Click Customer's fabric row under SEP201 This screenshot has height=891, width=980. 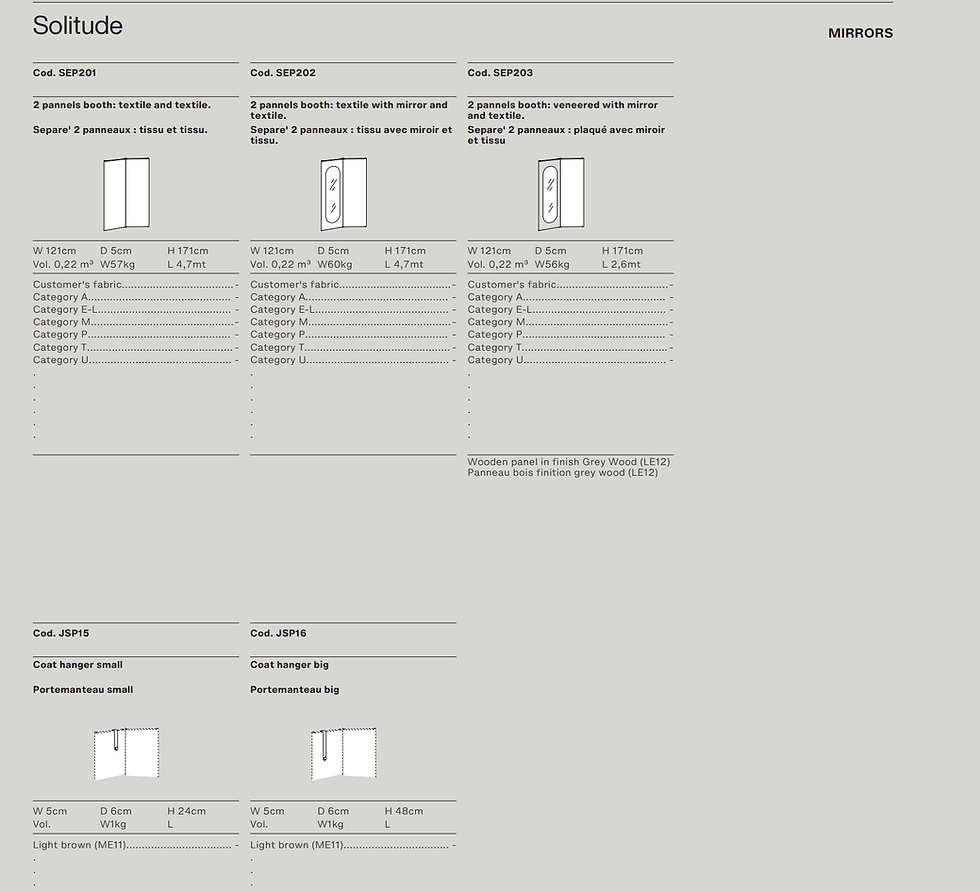136,285
